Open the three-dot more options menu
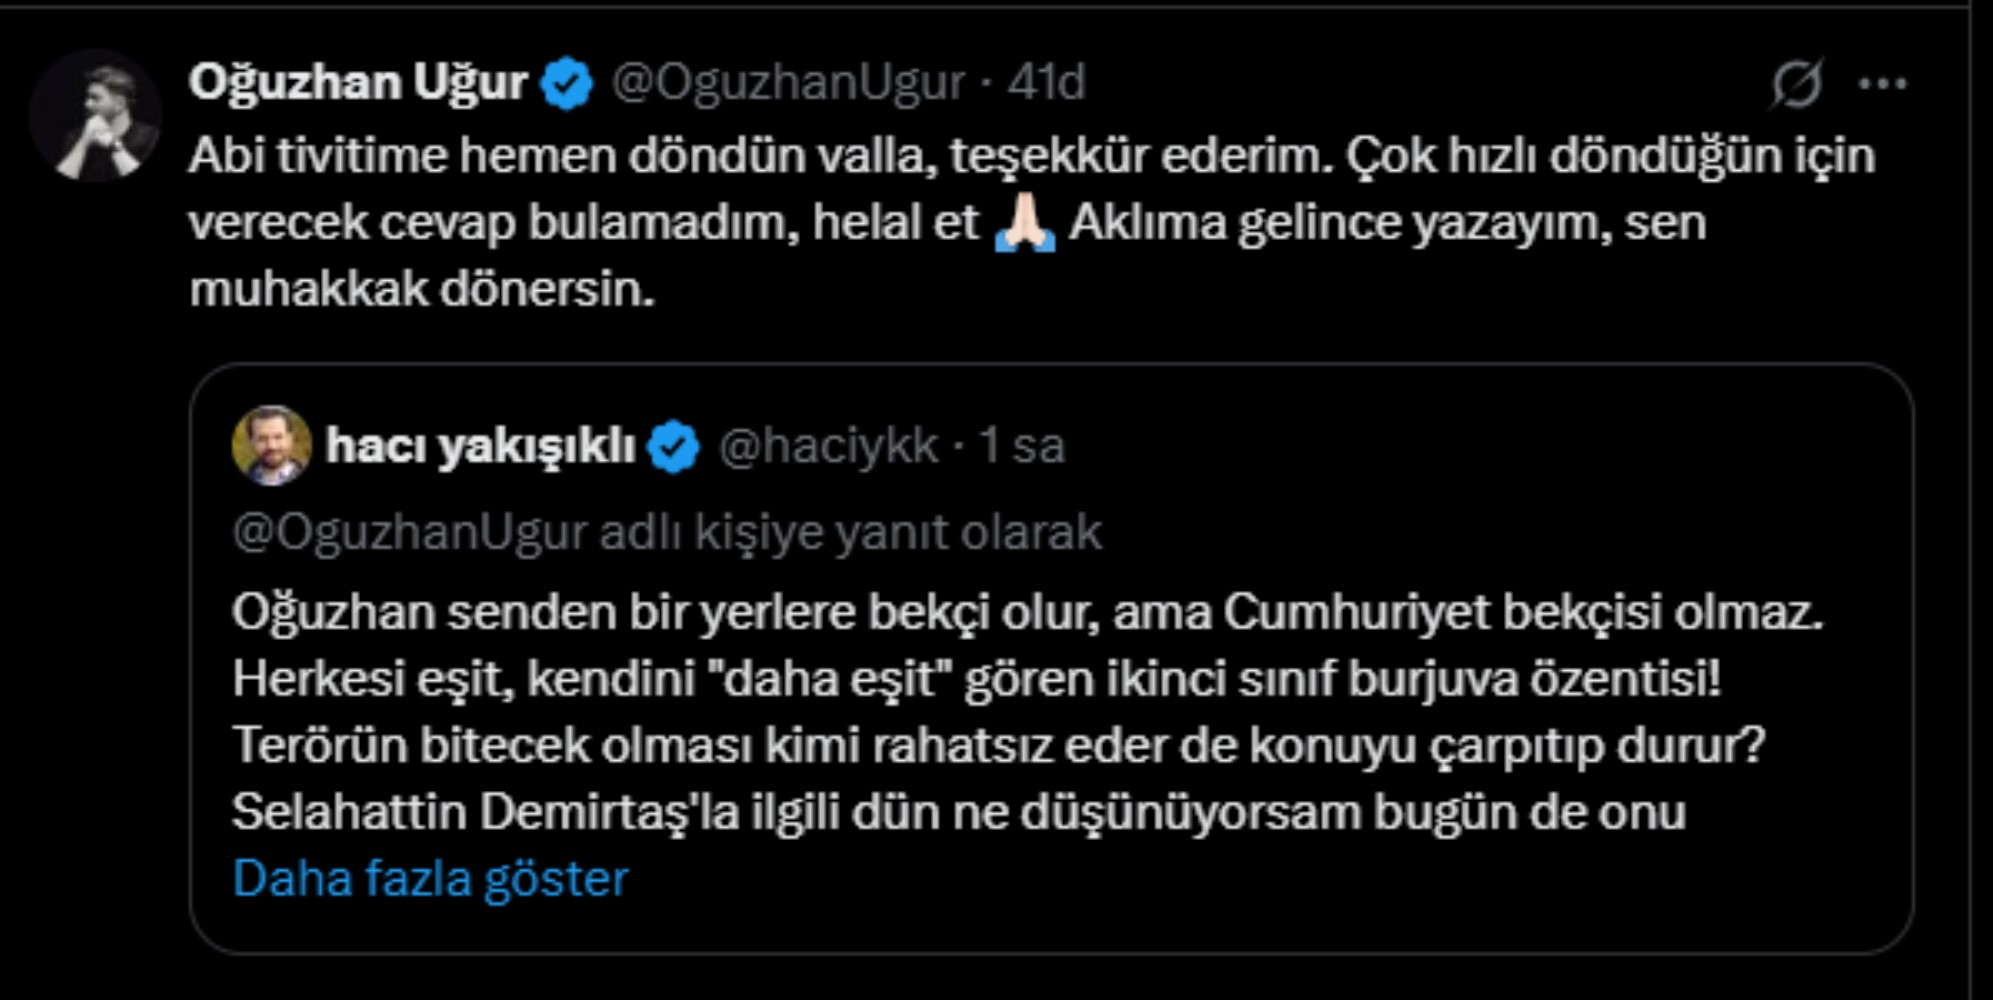Image resolution: width=1993 pixels, height=1000 pixels. [1882, 84]
